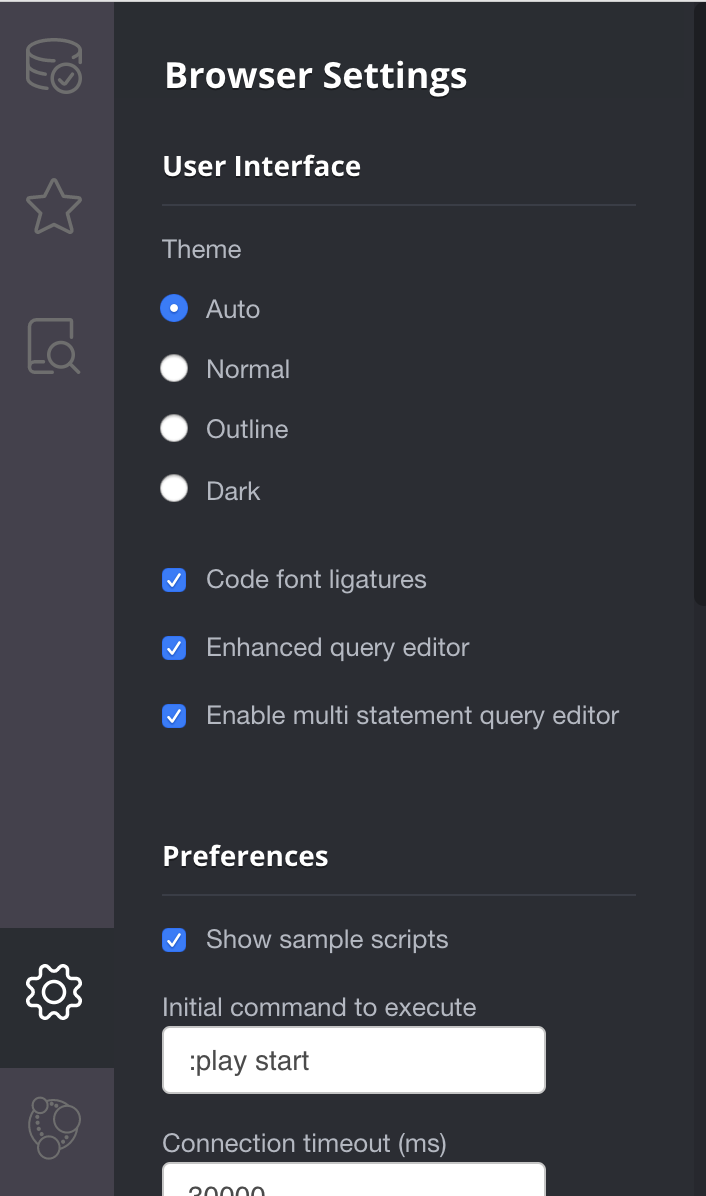Screen dimensions: 706x1196
Task: Switch theme to Dark
Action: point(174,489)
